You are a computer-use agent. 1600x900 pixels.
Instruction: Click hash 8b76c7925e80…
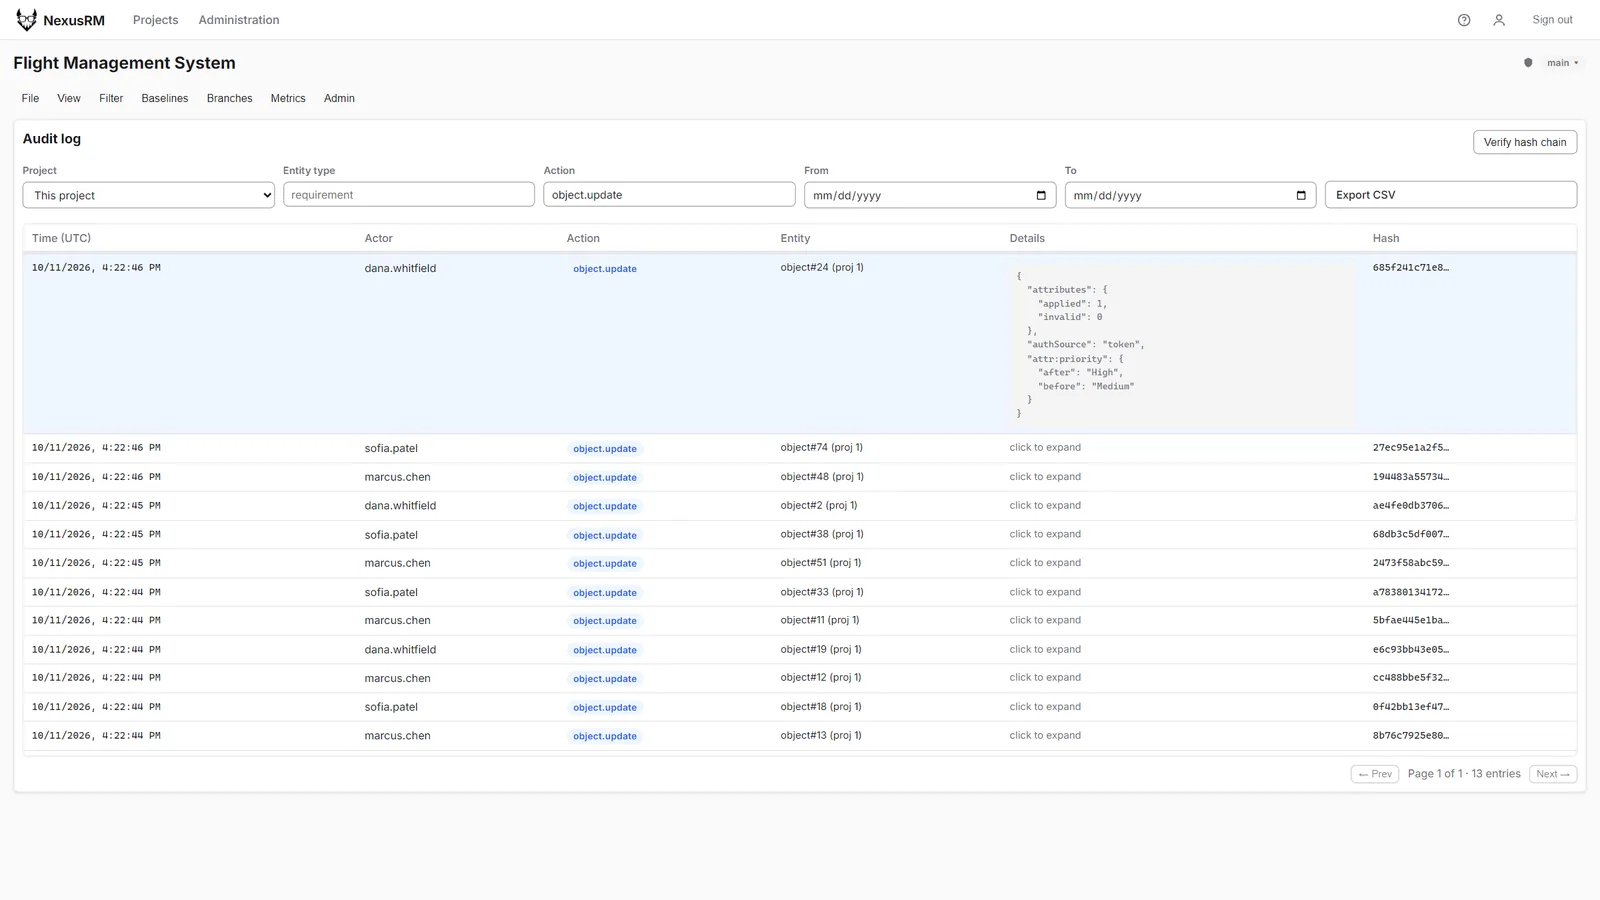[x=1410, y=736]
